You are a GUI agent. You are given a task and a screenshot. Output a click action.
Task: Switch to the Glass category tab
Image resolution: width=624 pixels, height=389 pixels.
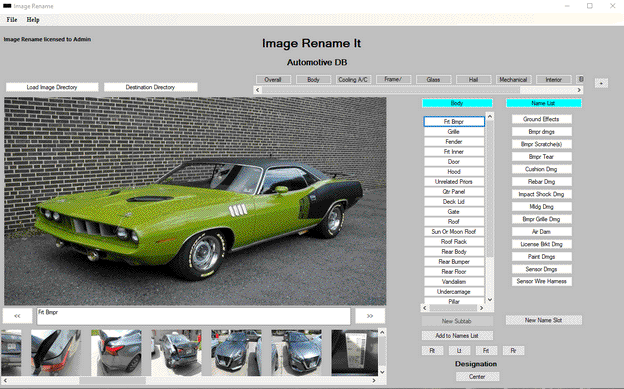[x=433, y=80]
